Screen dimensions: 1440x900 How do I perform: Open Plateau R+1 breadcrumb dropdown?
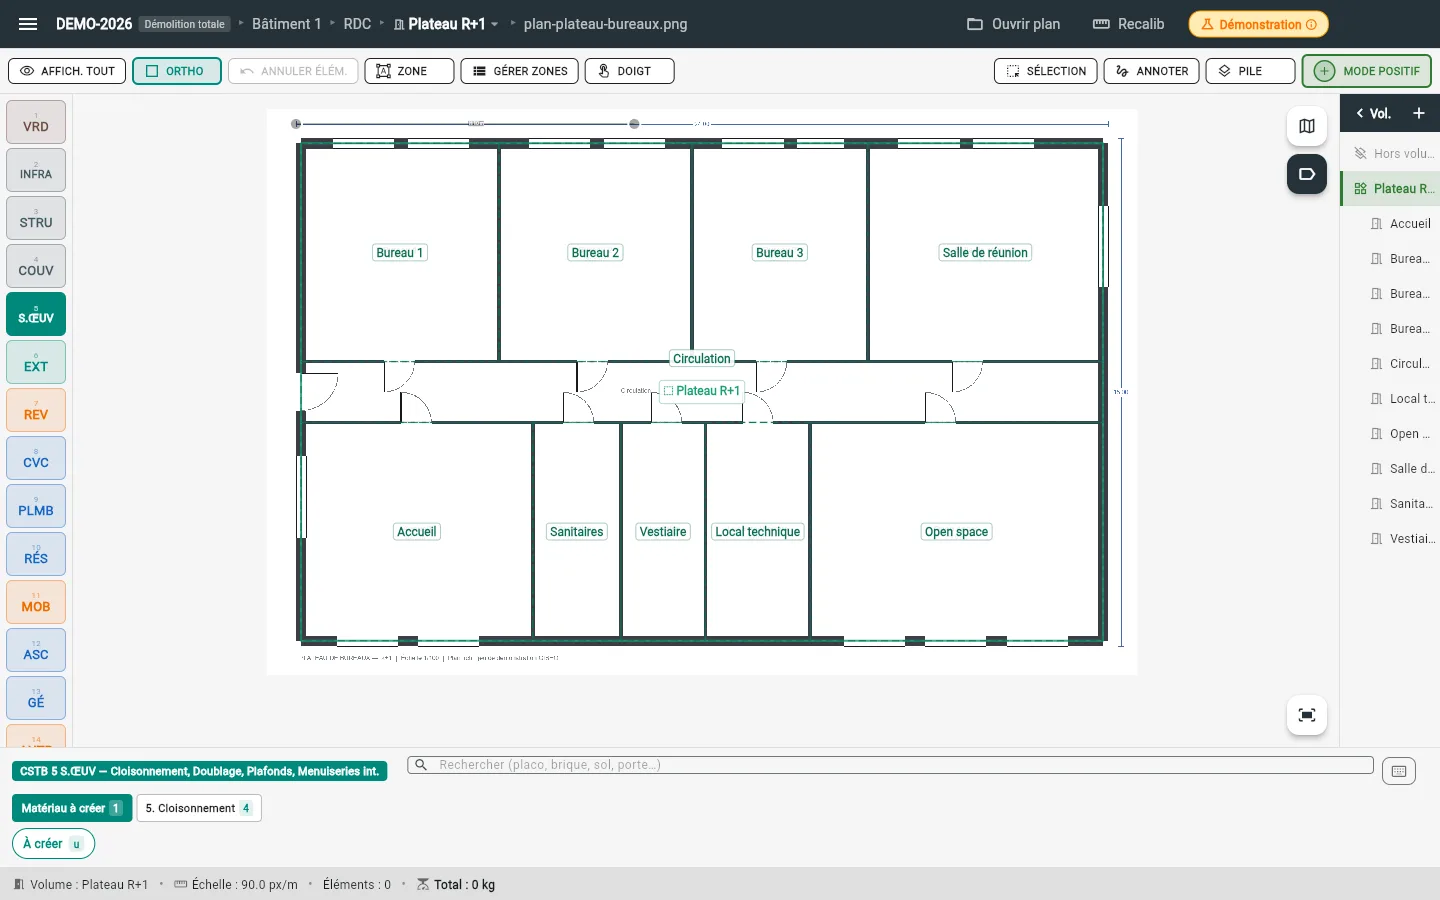point(446,24)
